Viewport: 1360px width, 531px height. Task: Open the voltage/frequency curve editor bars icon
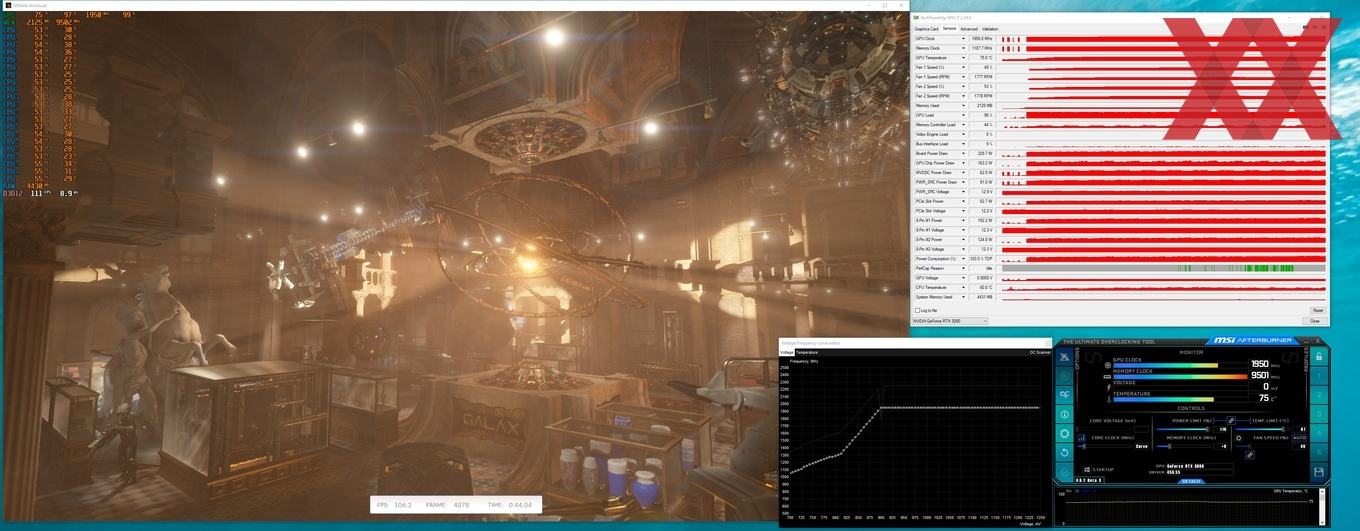[1081, 438]
